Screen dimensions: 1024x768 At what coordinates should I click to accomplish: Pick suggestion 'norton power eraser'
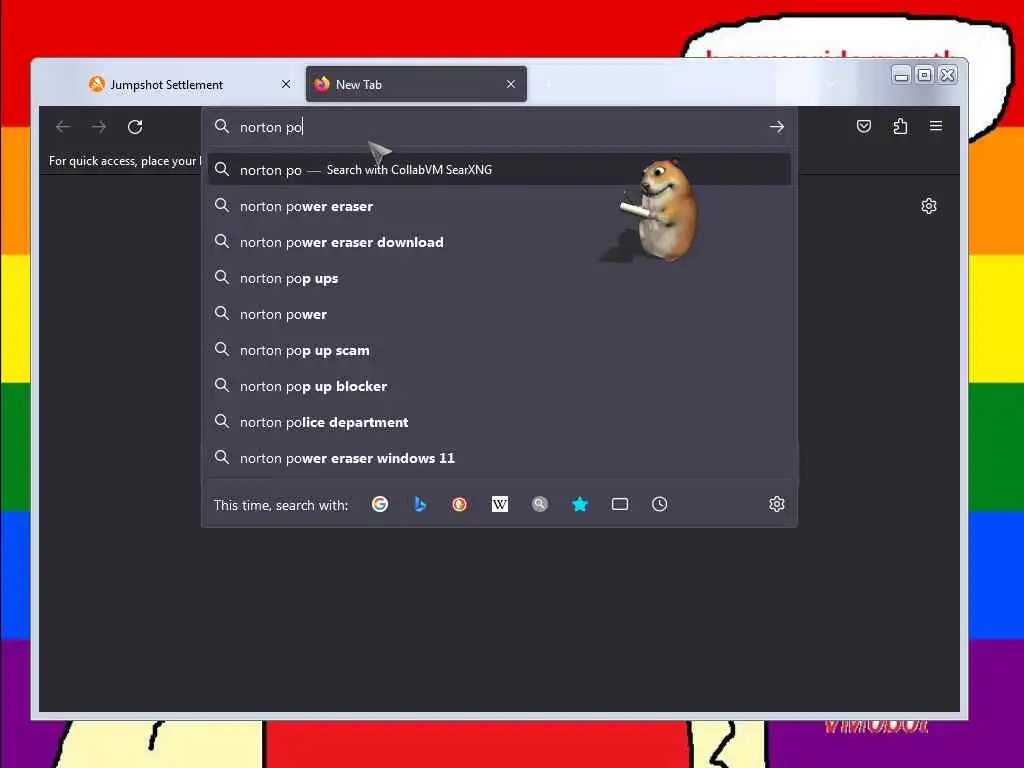coord(500,206)
